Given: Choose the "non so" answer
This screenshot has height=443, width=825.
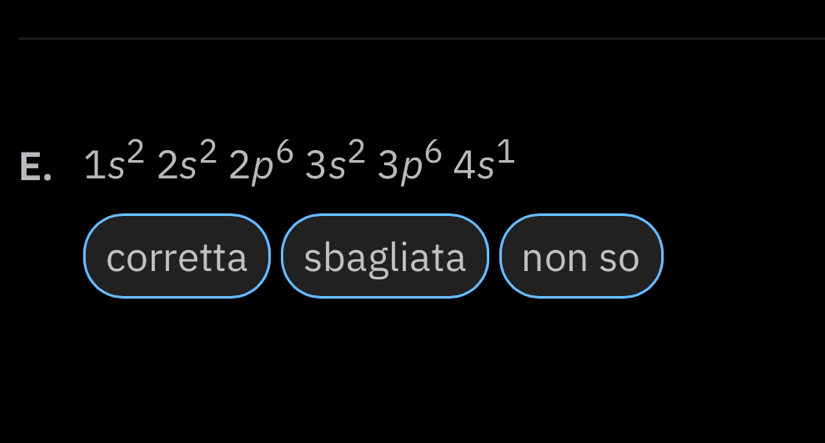Looking at the screenshot, I should pyautogui.click(x=581, y=257).
